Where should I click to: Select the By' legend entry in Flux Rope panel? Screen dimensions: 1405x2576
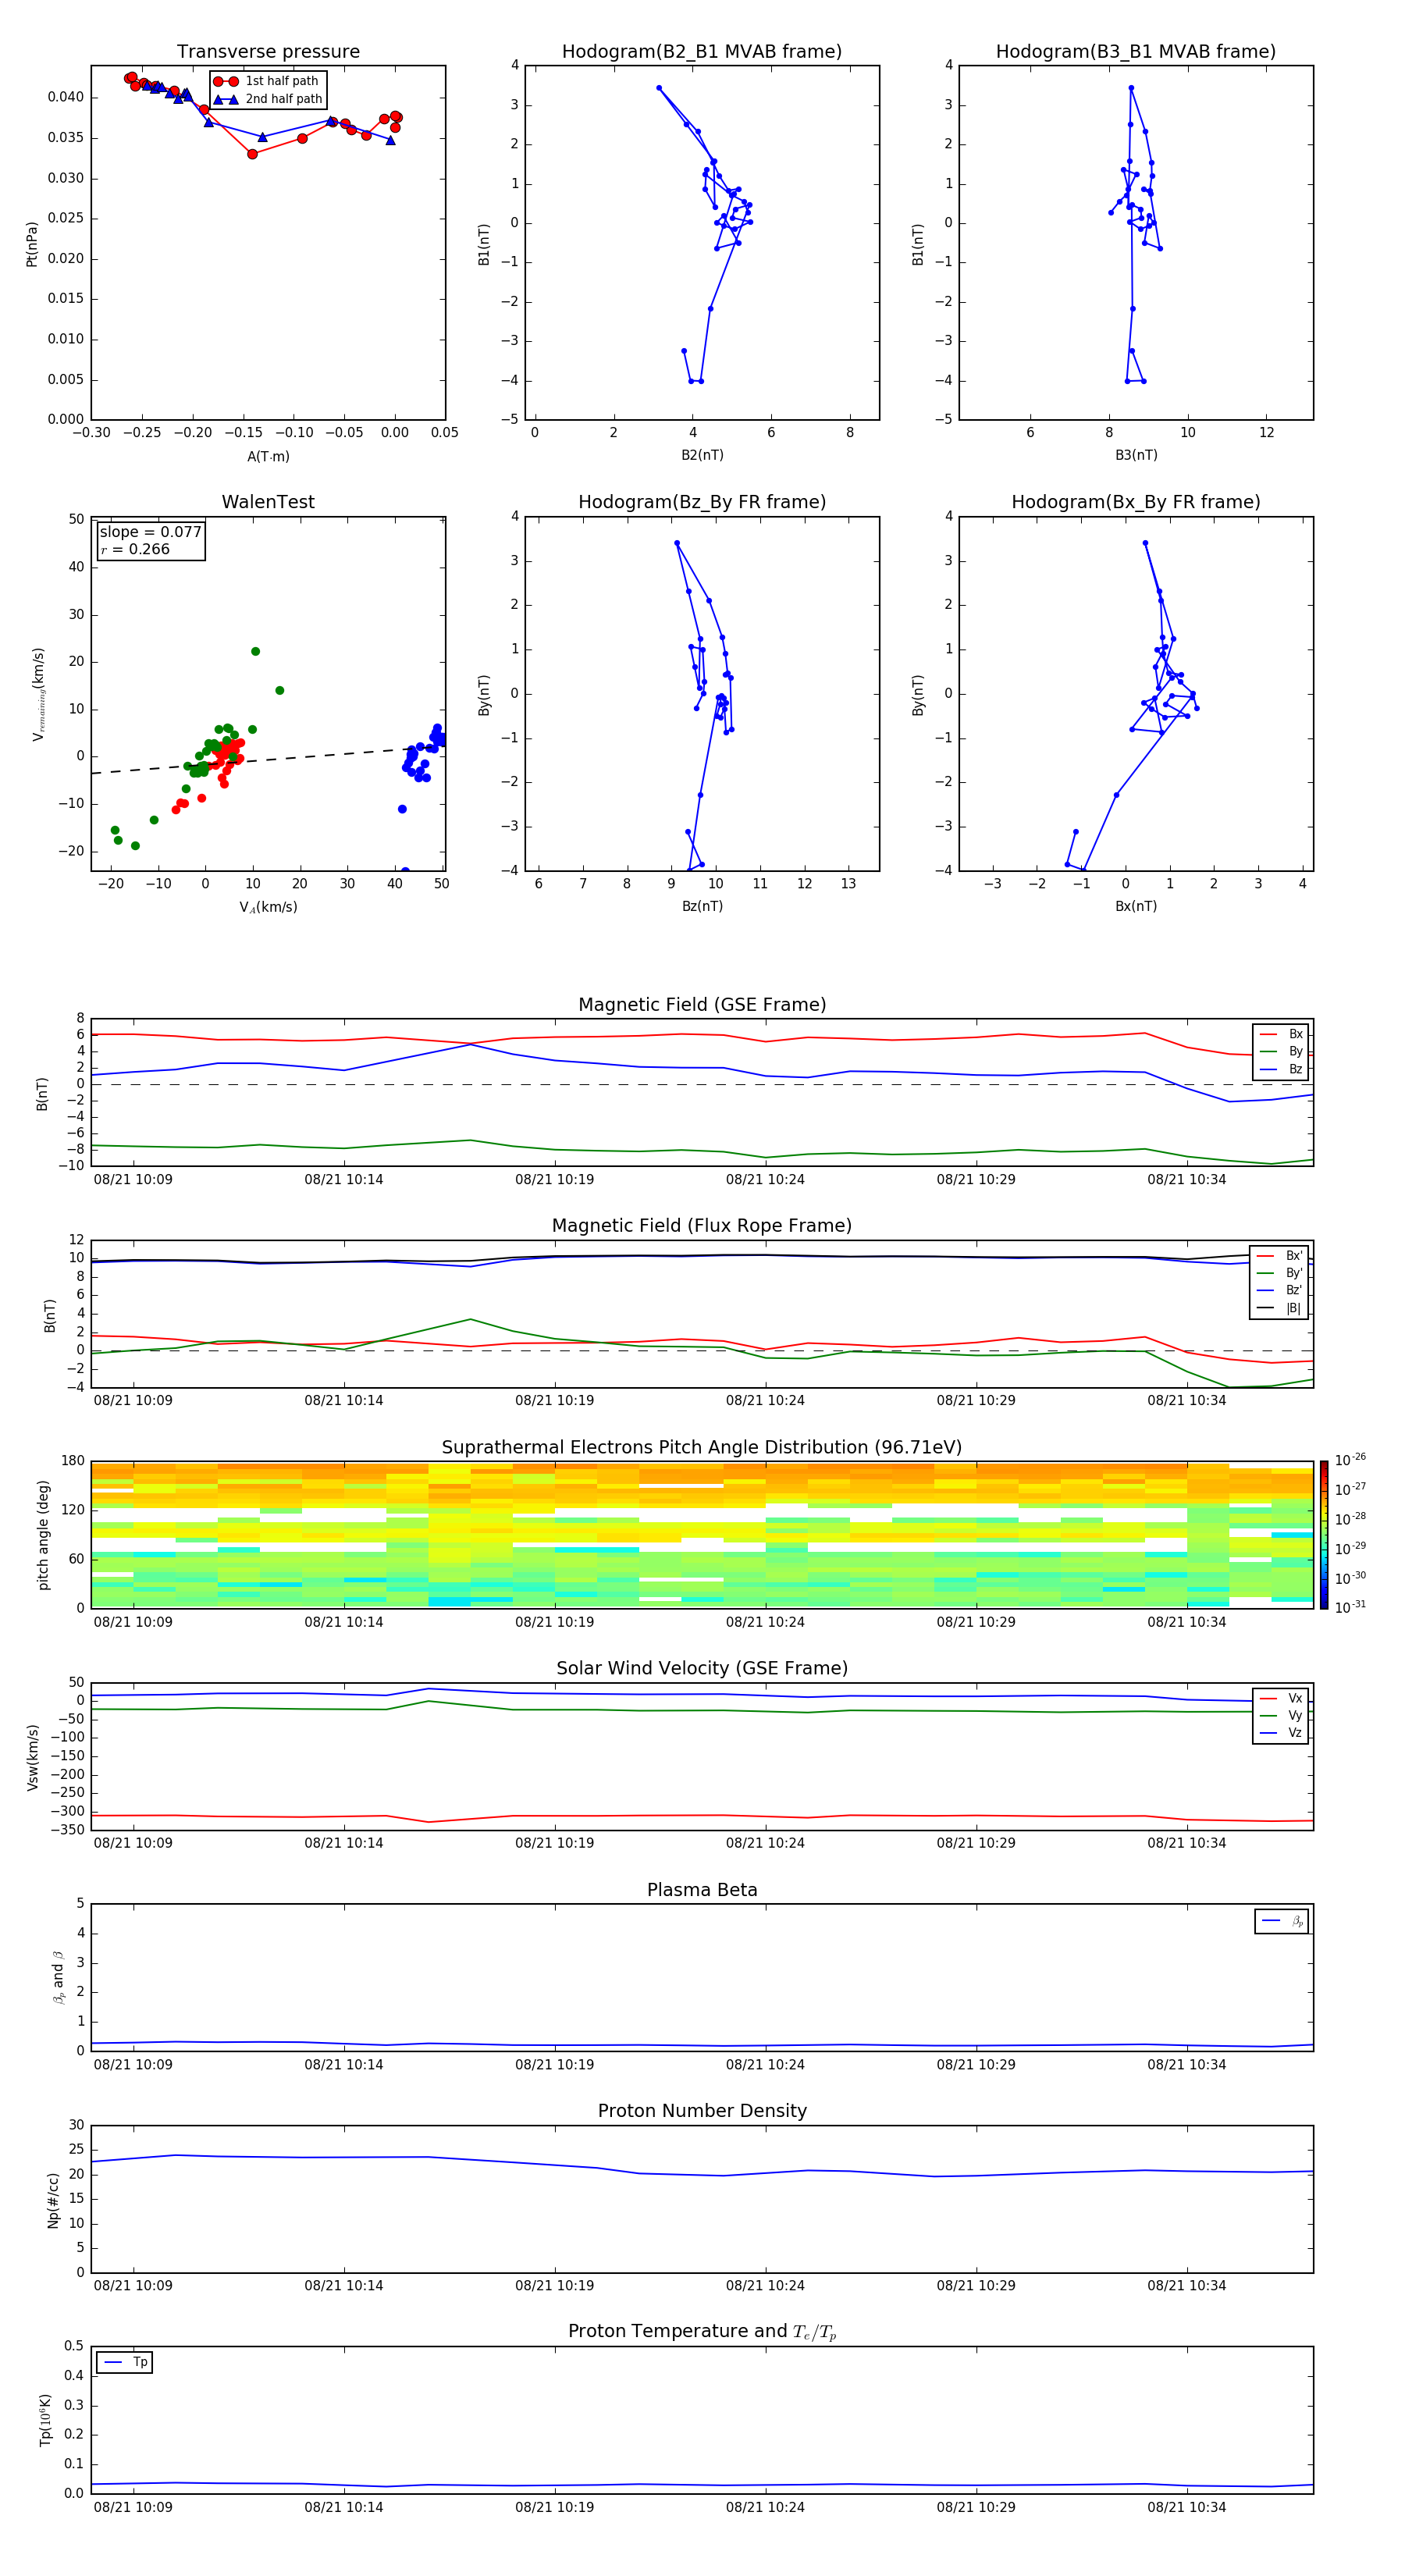click(x=1279, y=1273)
